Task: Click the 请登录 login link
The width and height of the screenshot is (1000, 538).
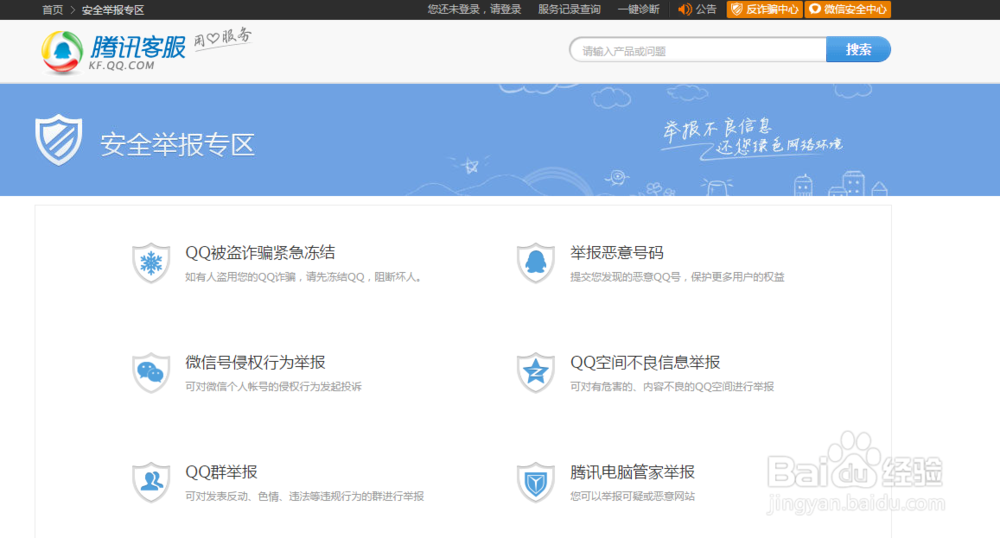Action: pos(505,10)
